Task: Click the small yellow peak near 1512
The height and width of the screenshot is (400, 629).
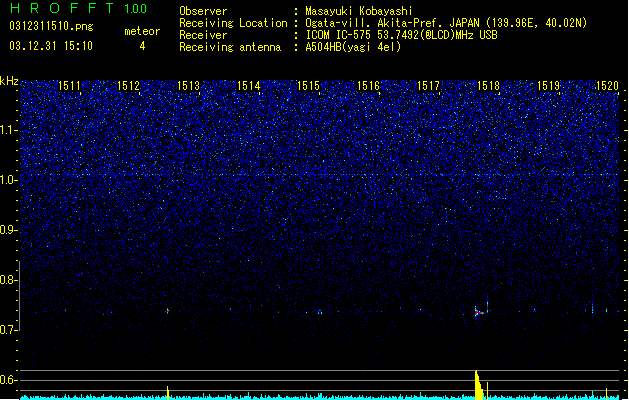Action: (168, 393)
